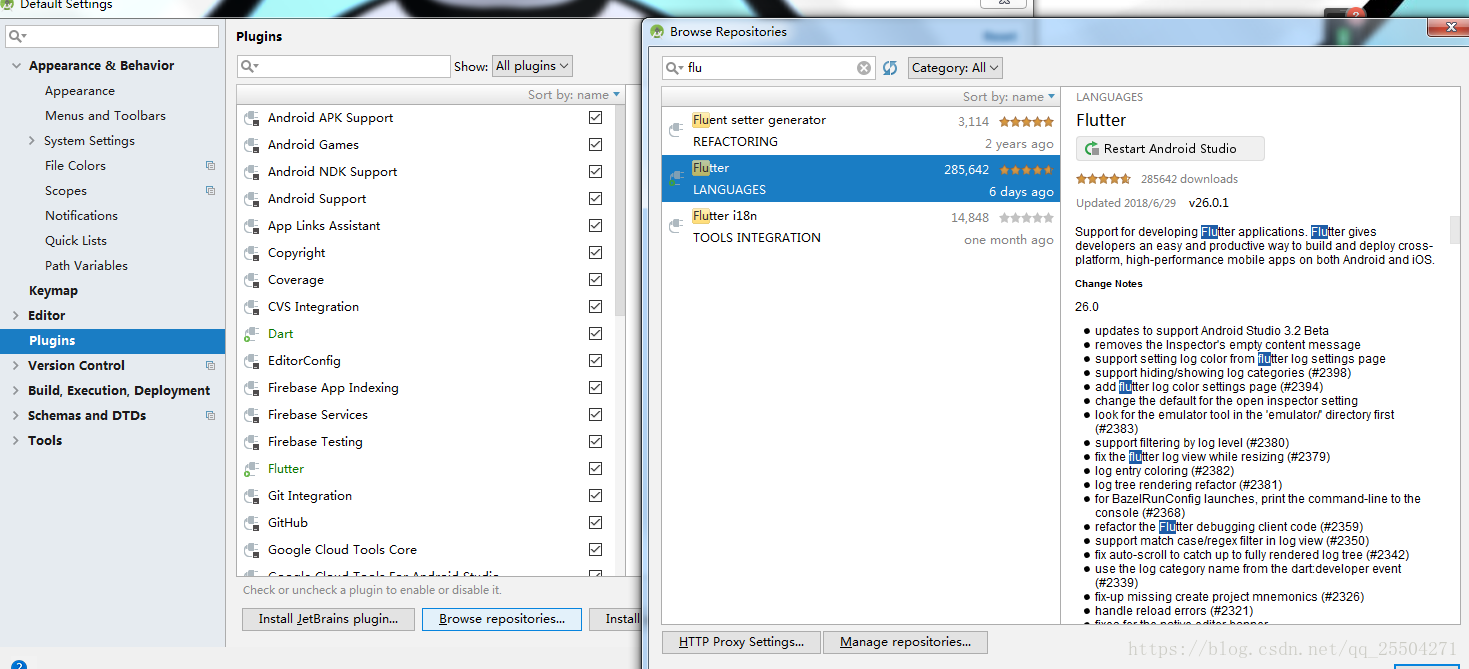Click the Dart plugin icon
Image resolution: width=1469 pixels, height=669 pixels.
[252, 334]
